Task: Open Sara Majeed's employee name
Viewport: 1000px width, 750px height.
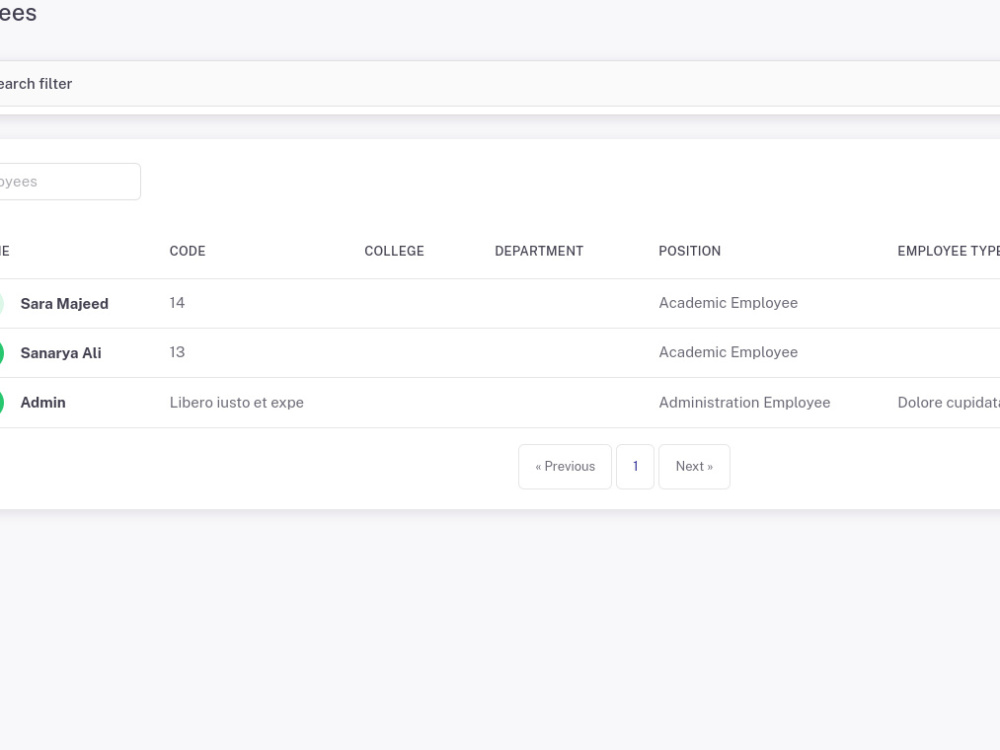Action: (64, 304)
